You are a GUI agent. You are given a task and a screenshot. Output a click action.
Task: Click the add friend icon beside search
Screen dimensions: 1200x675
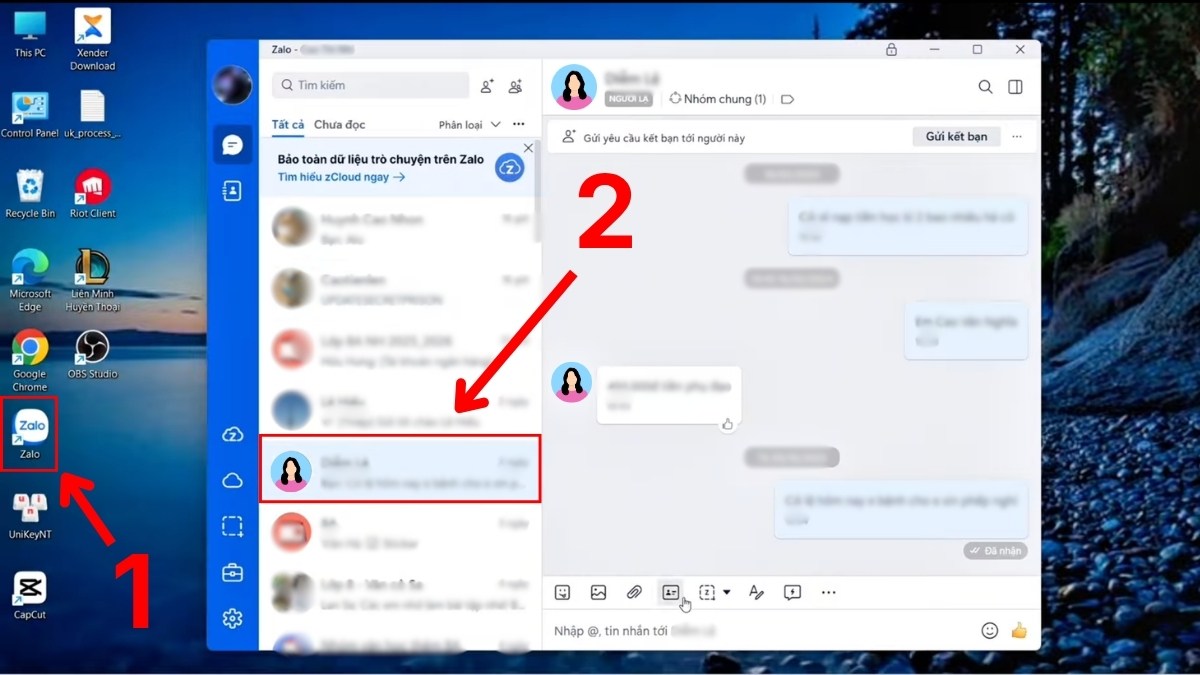point(486,86)
